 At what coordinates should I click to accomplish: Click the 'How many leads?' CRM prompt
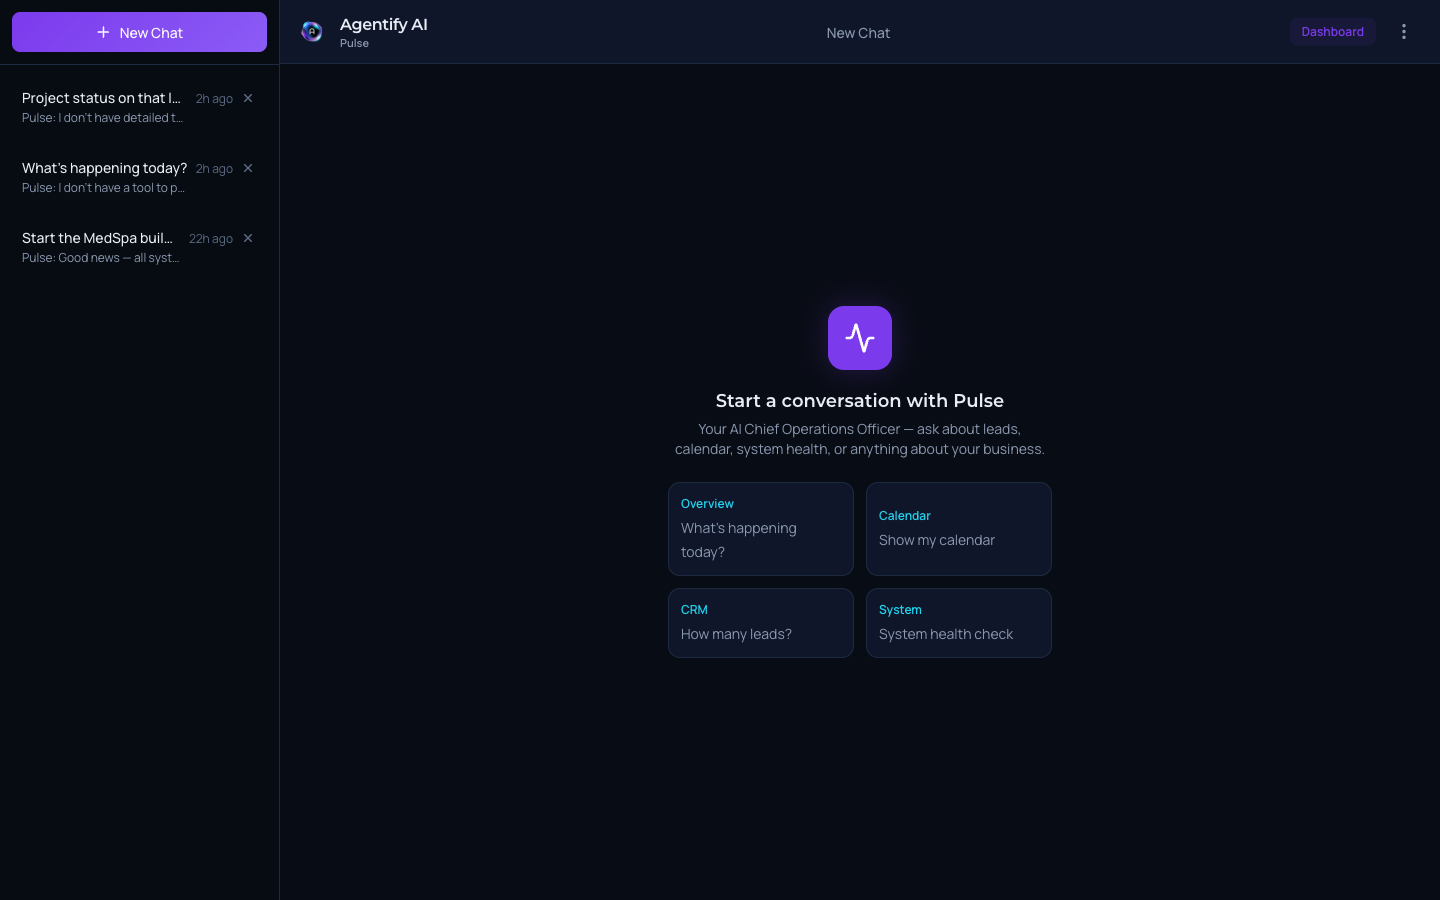760,623
